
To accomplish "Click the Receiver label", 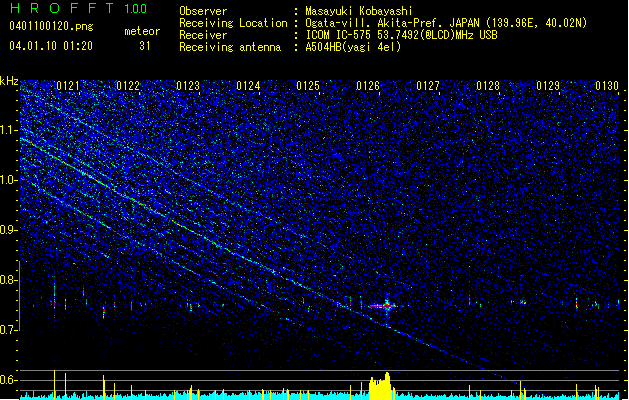I will [203, 35].
